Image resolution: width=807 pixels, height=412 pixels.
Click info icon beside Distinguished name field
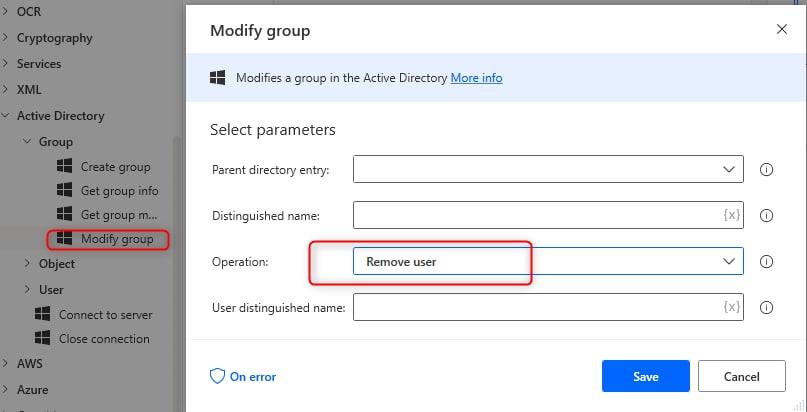(767, 216)
